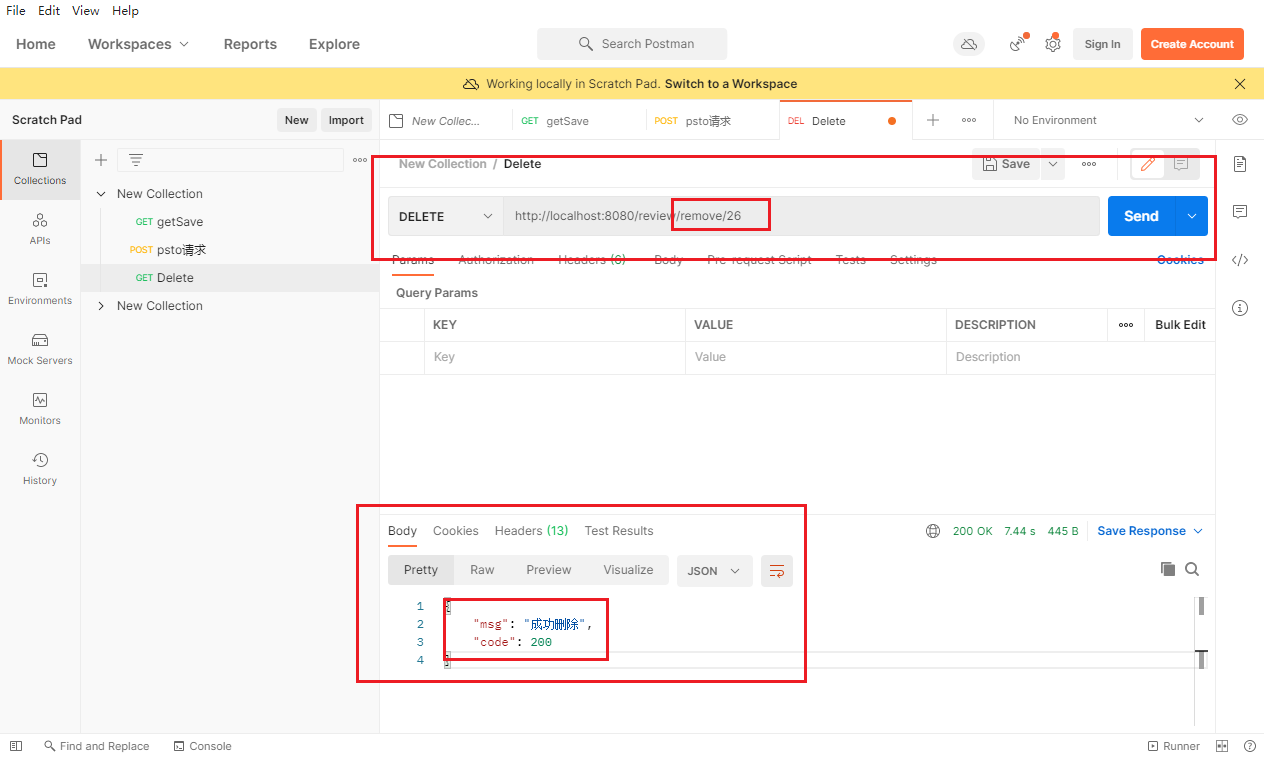
Task: Open Mock Servers in sidebar
Action: [x=40, y=348]
